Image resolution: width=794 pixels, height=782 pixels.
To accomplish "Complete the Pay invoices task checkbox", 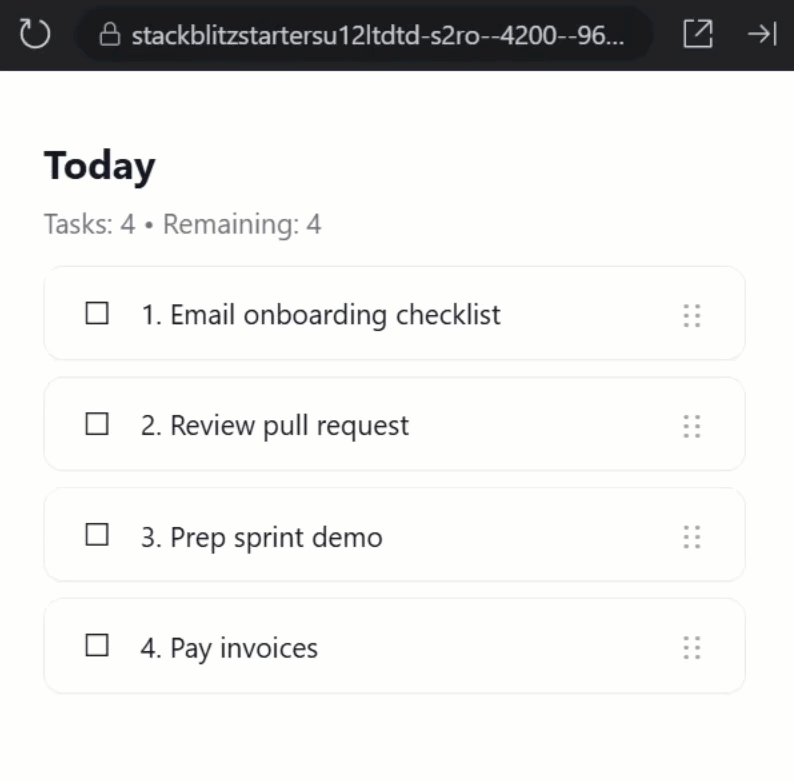I will pyautogui.click(x=97, y=647).
